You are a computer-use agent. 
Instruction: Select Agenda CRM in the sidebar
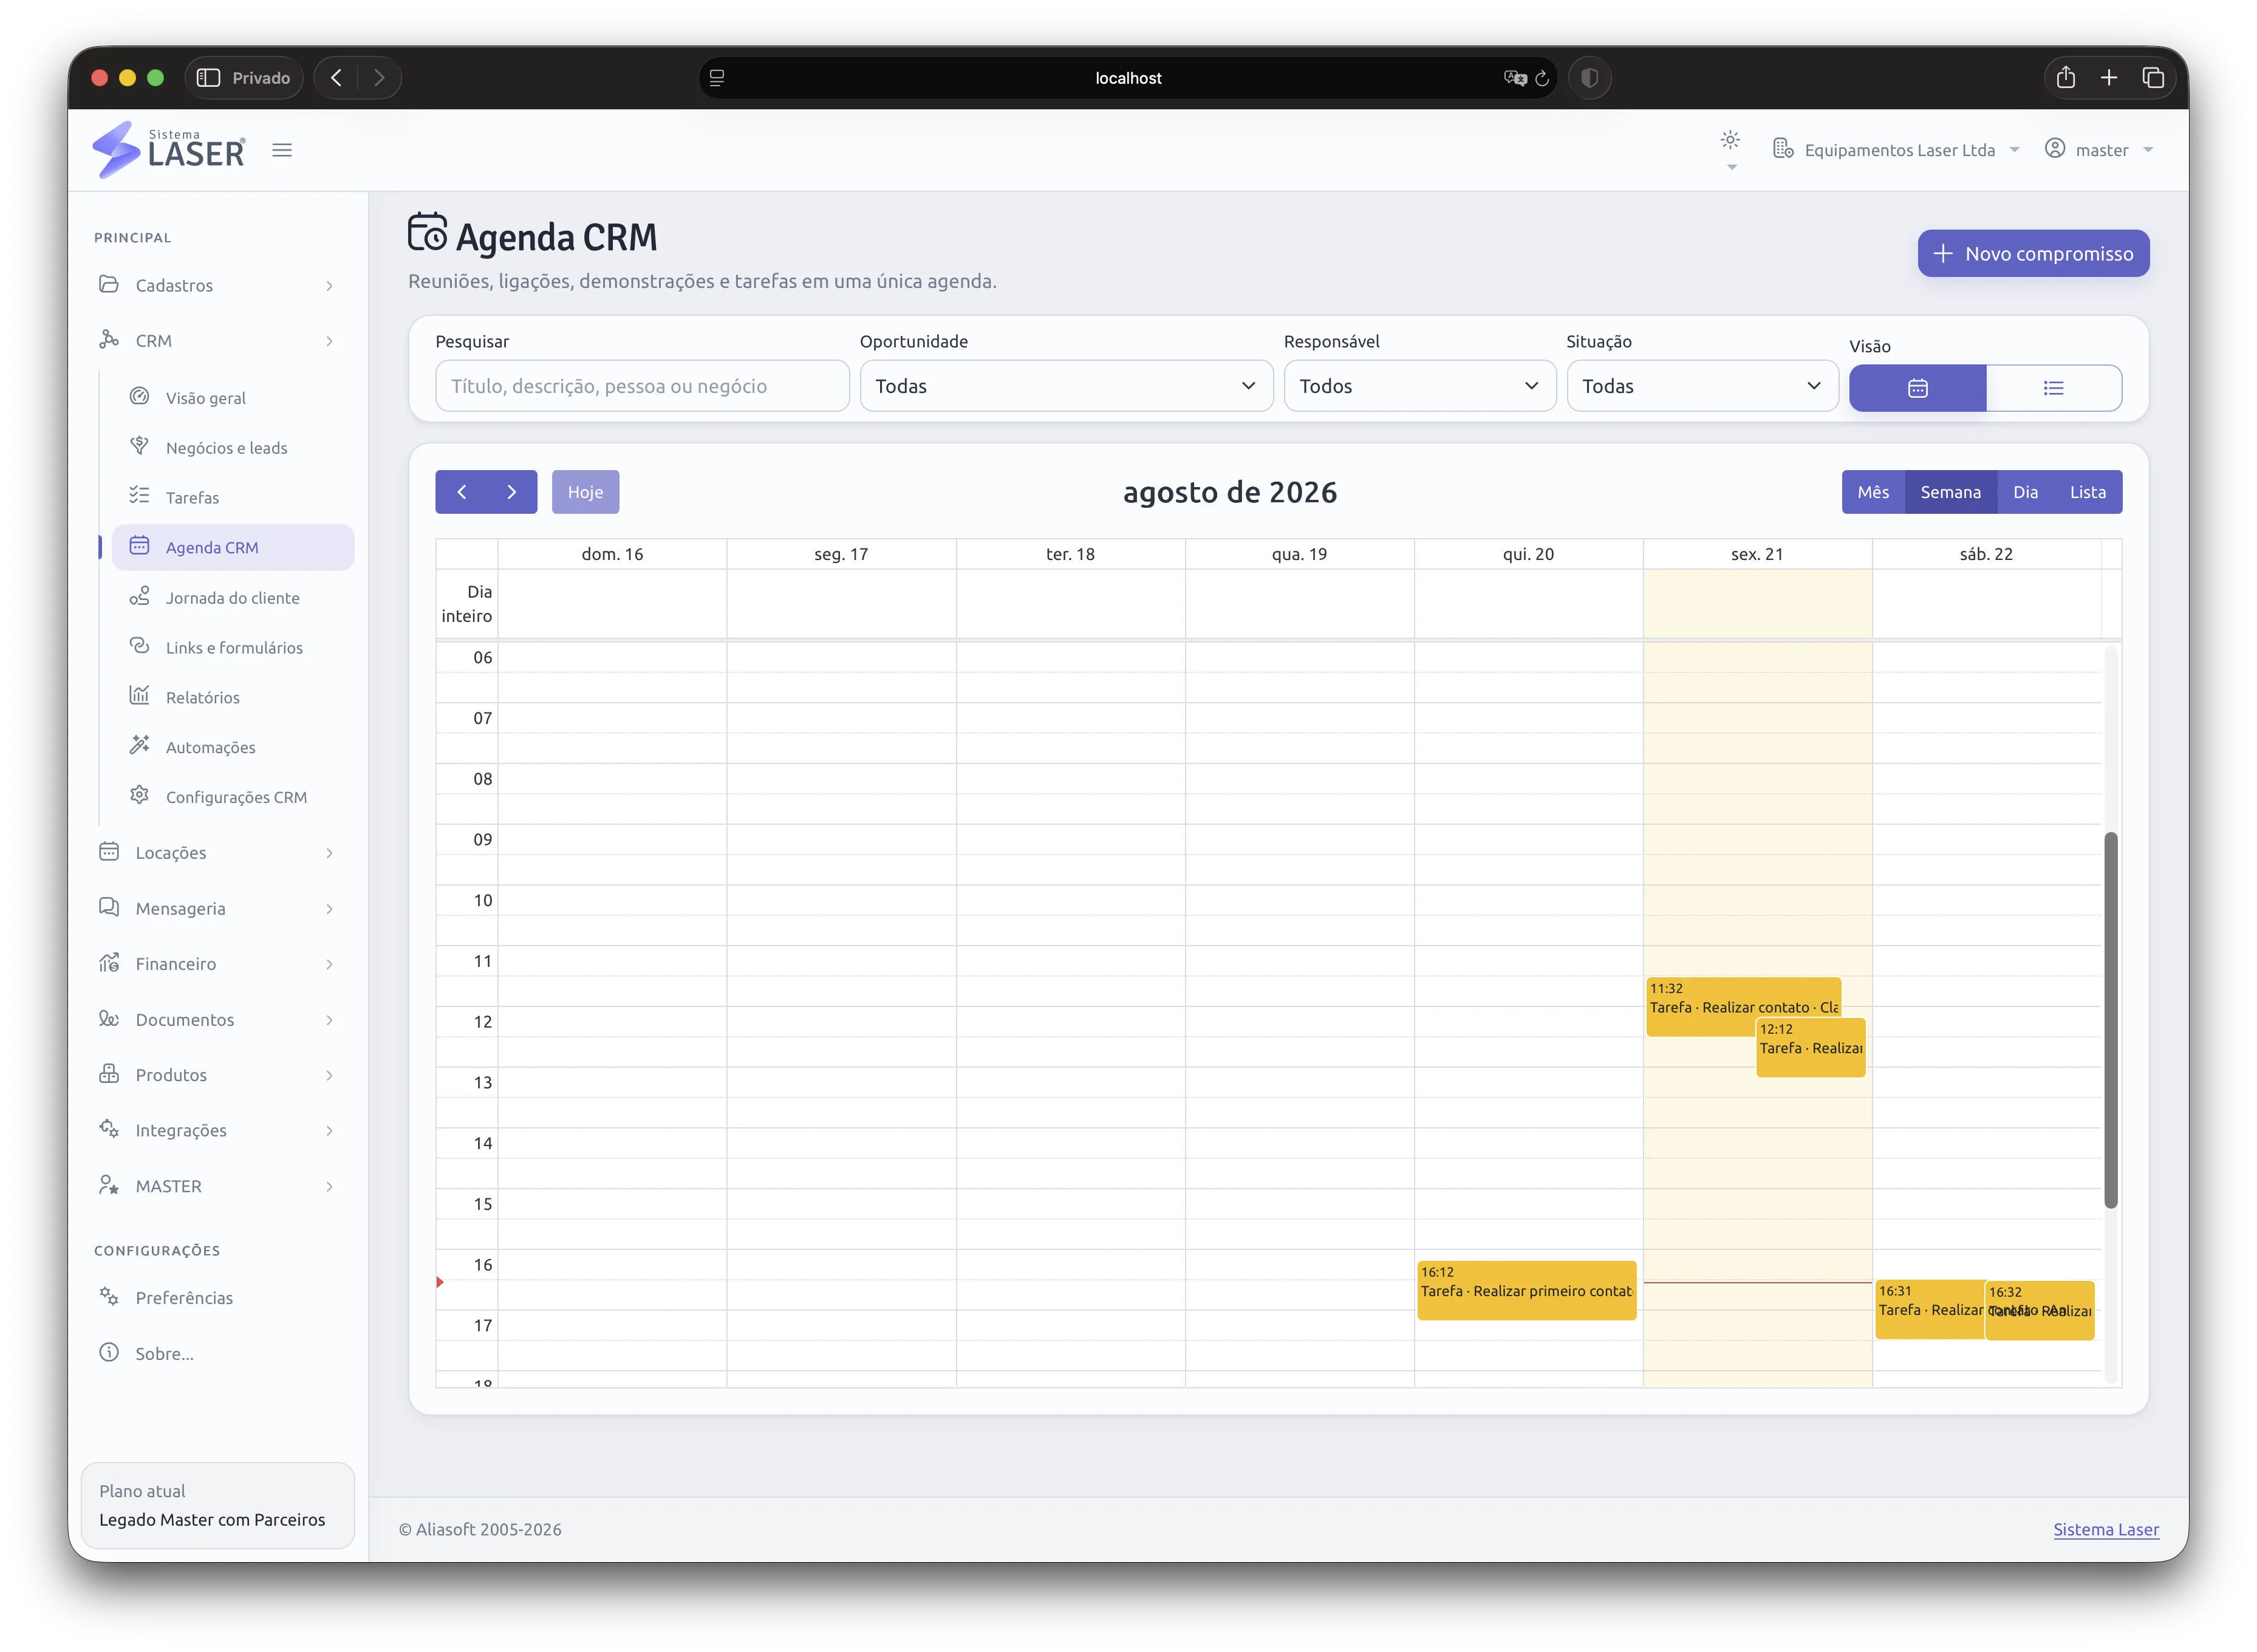tap(232, 548)
